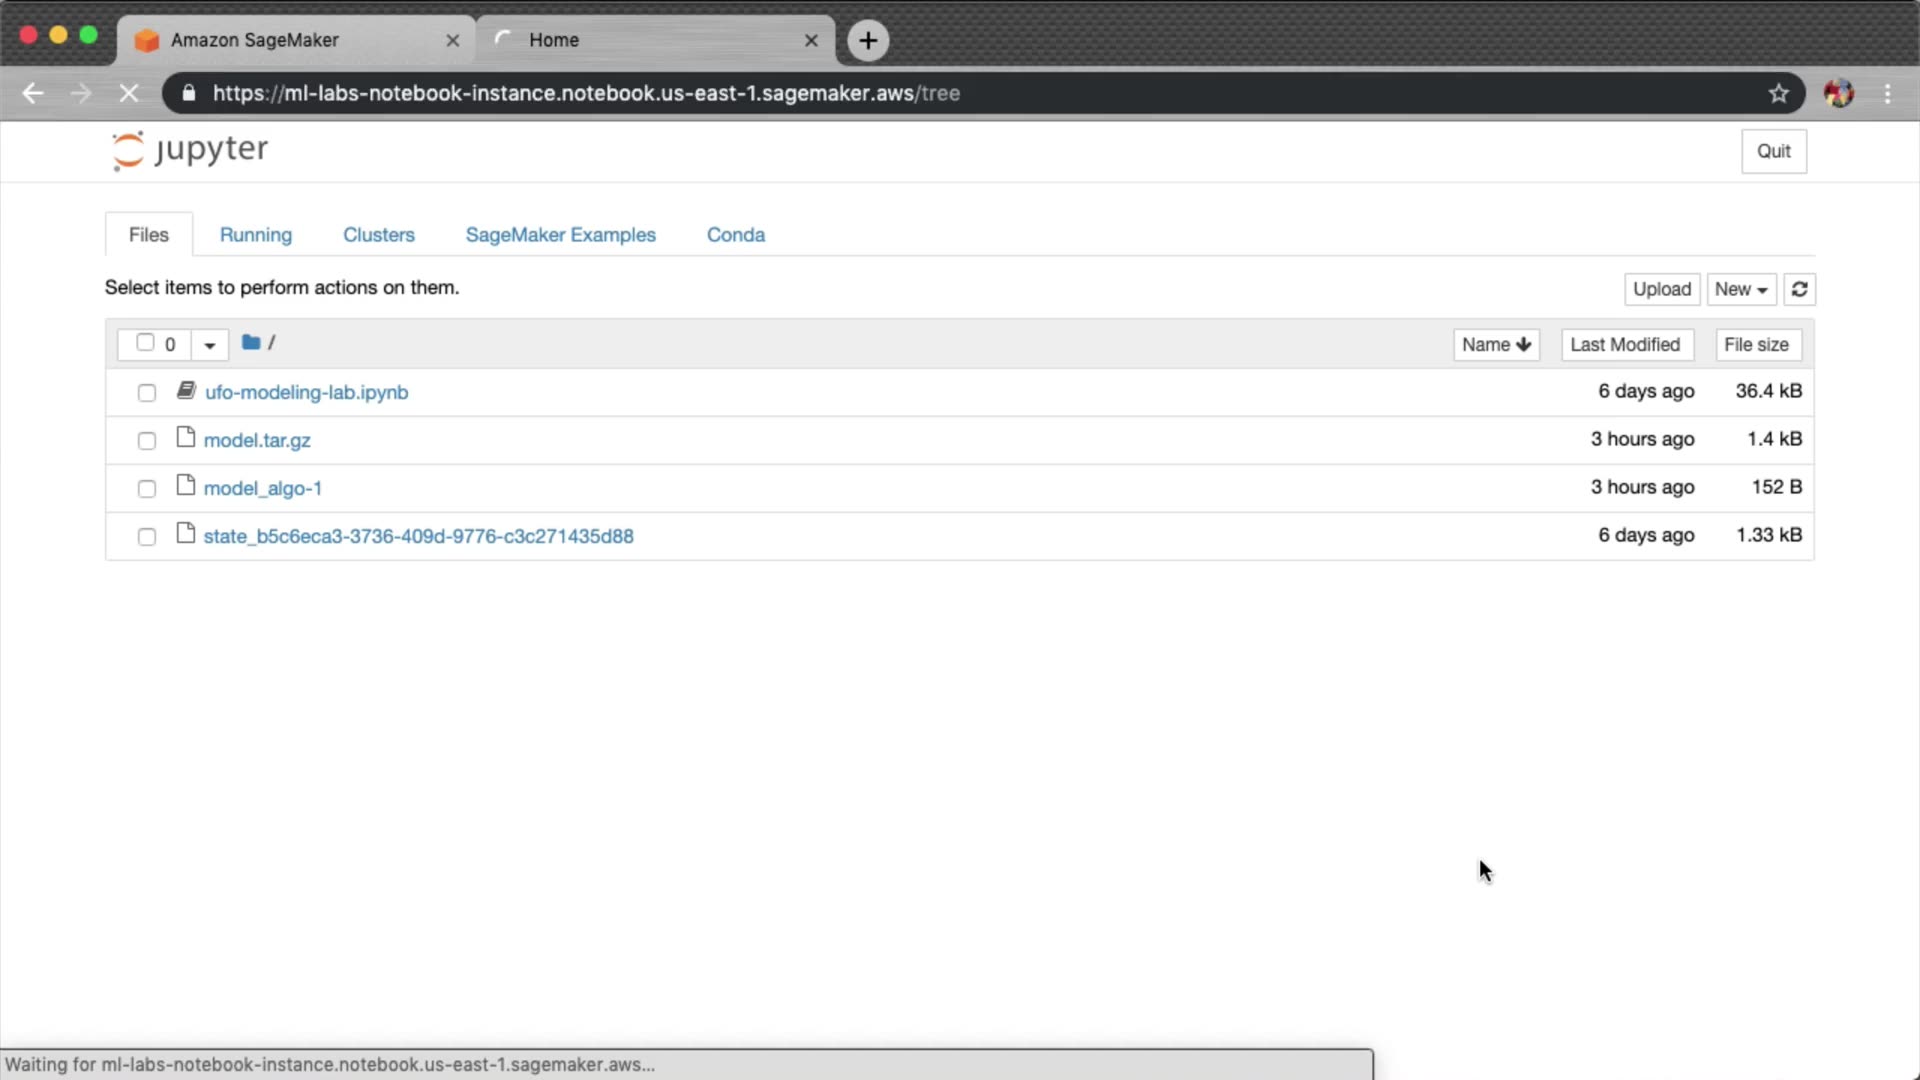Open Chrome three-dot menu

(1887, 93)
